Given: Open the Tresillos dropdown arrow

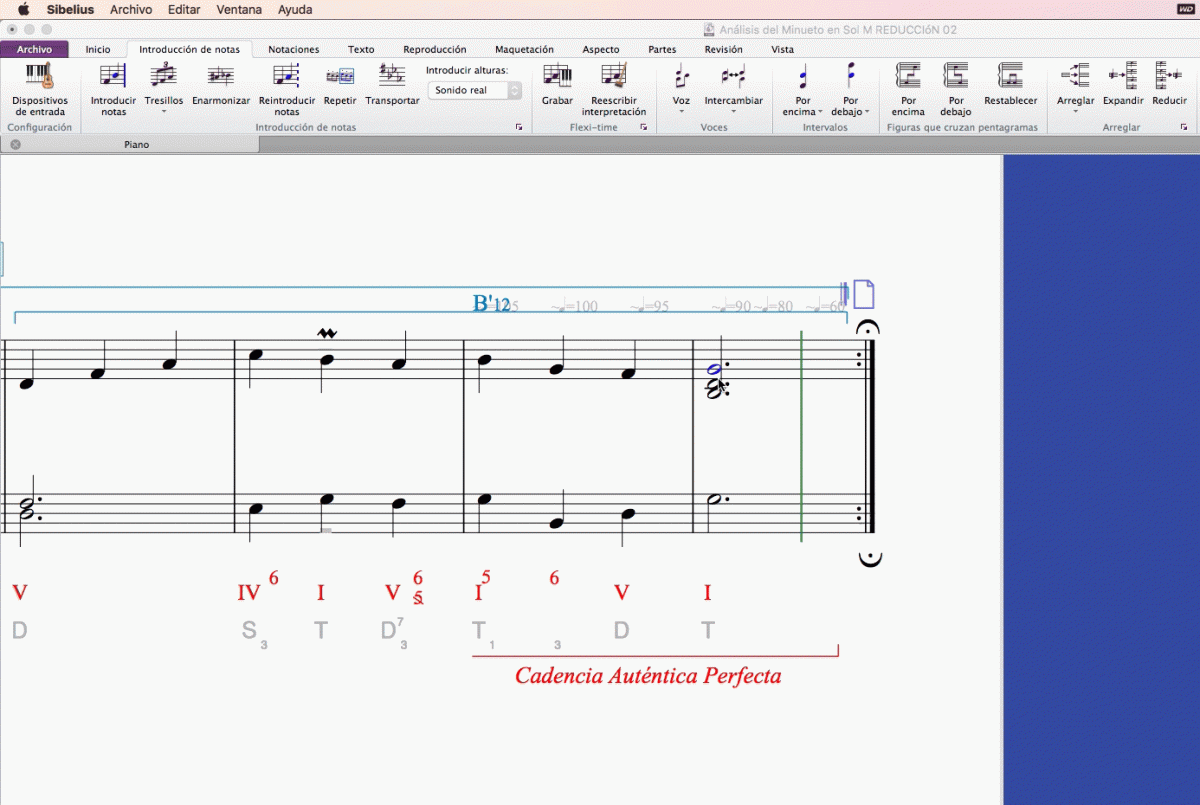Looking at the screenshot, I should coord(163,112).
